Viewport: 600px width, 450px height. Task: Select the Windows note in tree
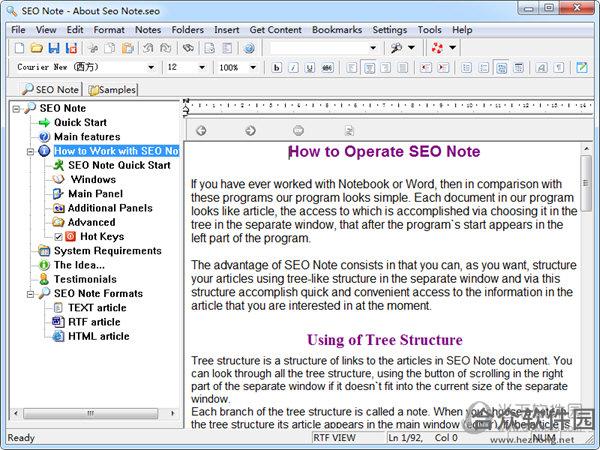(x=93, y=179)
